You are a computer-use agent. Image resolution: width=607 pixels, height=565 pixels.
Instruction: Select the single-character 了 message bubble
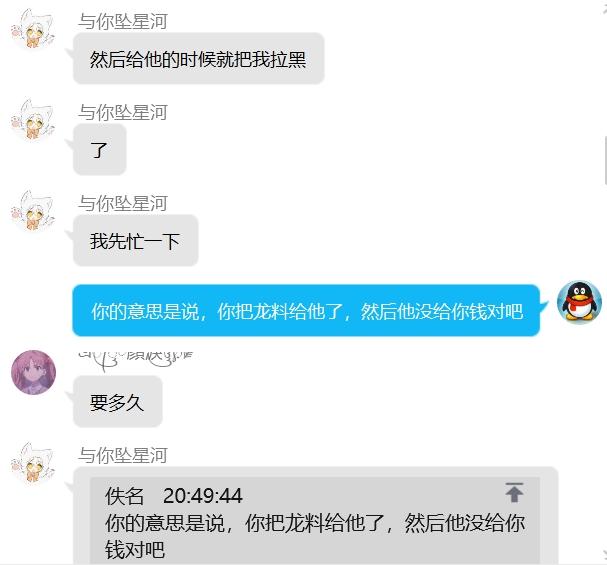(x=99, y=150)
